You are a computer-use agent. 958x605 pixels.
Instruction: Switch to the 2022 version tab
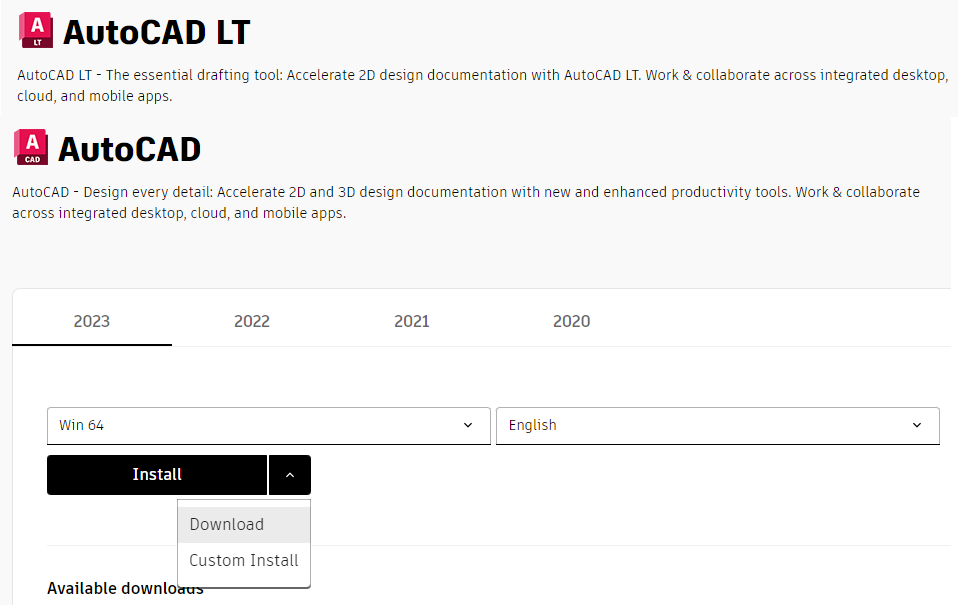(x=252, y=321)
